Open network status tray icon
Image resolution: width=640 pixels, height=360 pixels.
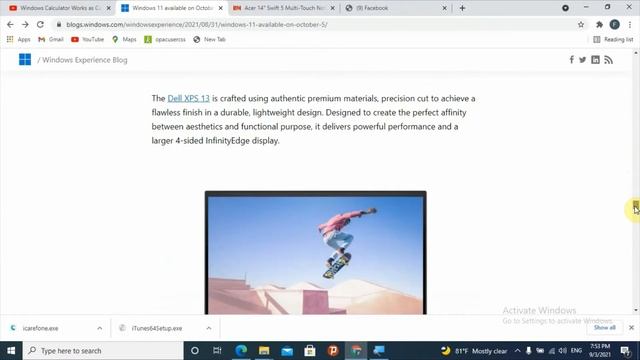tap(551, 351)
